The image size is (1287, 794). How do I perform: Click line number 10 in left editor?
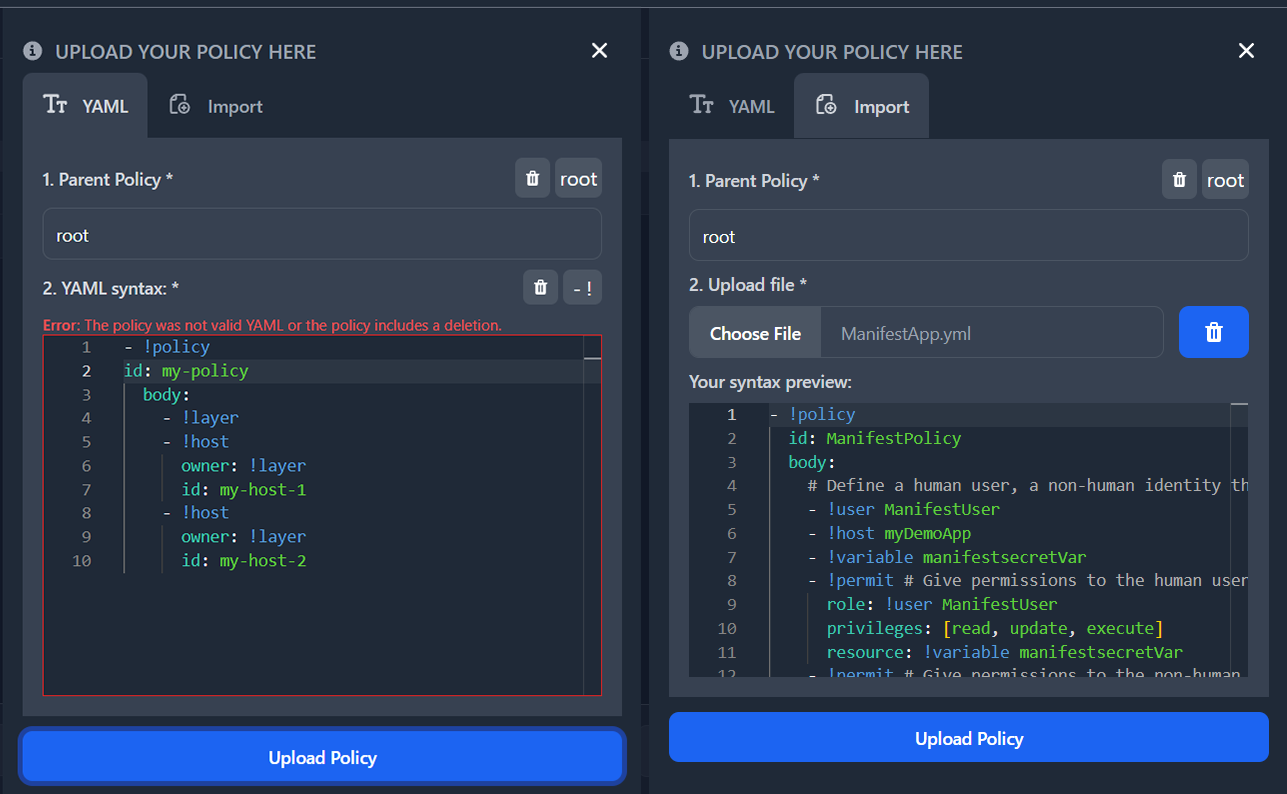(81, 560)
